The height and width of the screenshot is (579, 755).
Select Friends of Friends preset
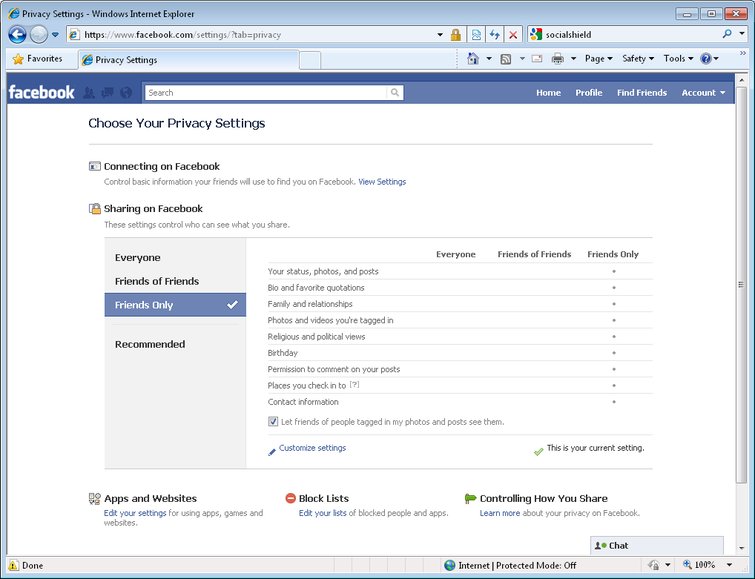click(x=175, y=281)
